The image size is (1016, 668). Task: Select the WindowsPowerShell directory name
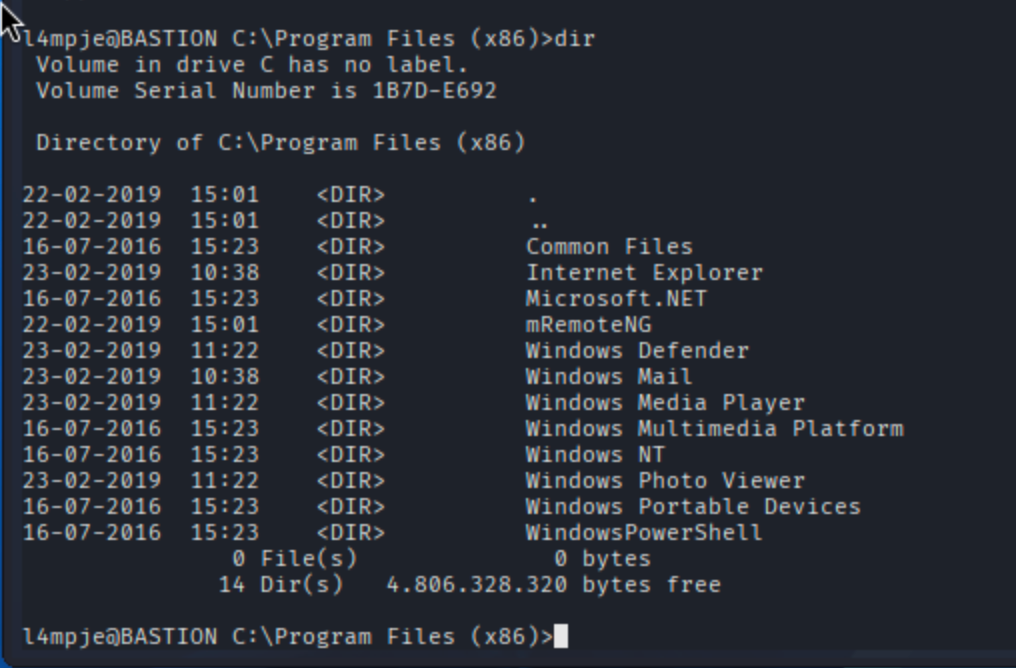(644, 533)
